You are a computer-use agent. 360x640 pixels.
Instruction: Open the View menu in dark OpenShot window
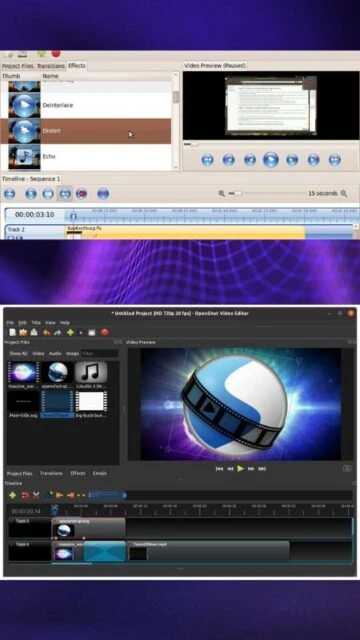[x=50, y=322]
